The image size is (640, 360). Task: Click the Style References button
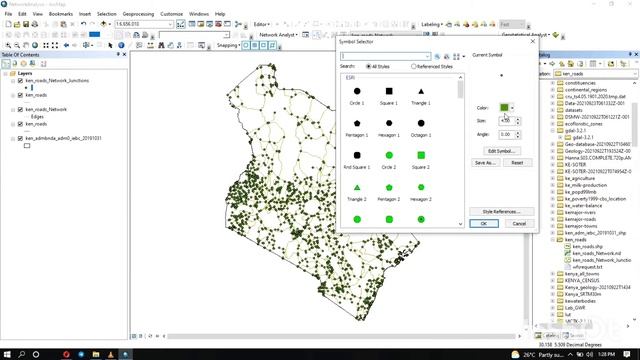(x=502, y=212)
